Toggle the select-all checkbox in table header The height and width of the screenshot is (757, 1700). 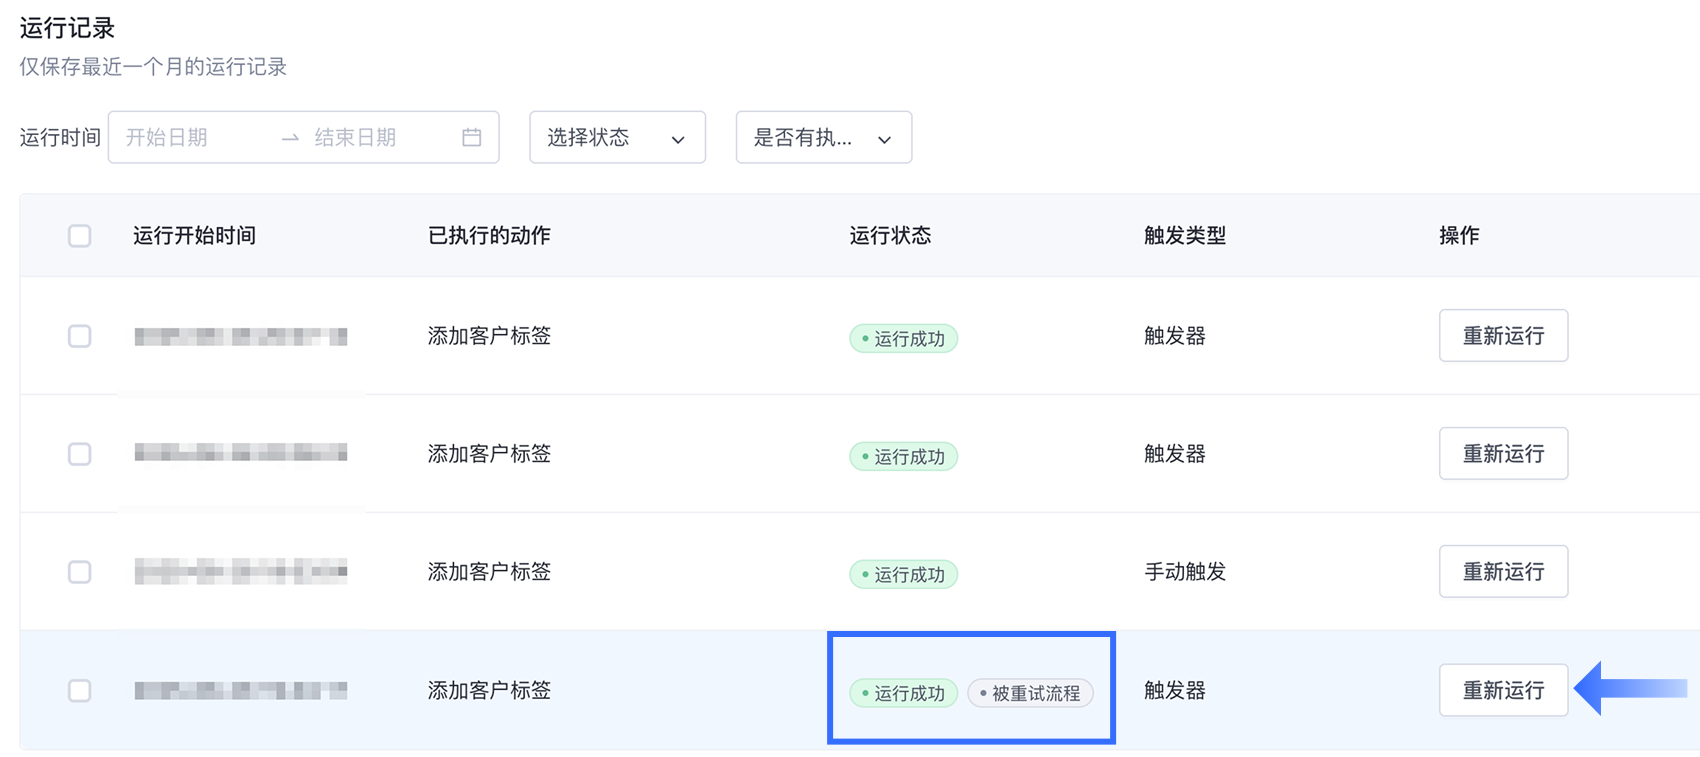(x=80, y=236)
